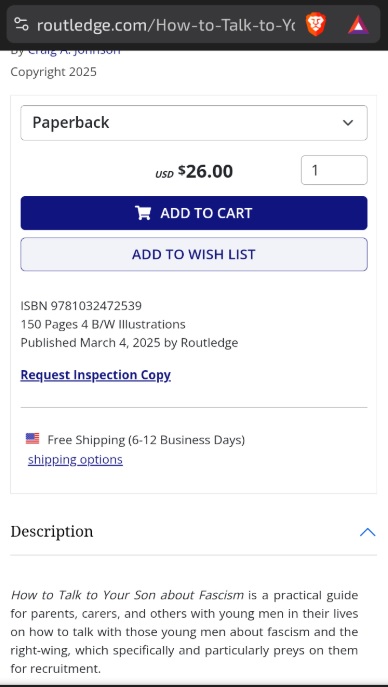Image resolution: width=388 pixels, height=687 pixels.
Task: Click the US flag shipping icon
Action: [32, 439]
